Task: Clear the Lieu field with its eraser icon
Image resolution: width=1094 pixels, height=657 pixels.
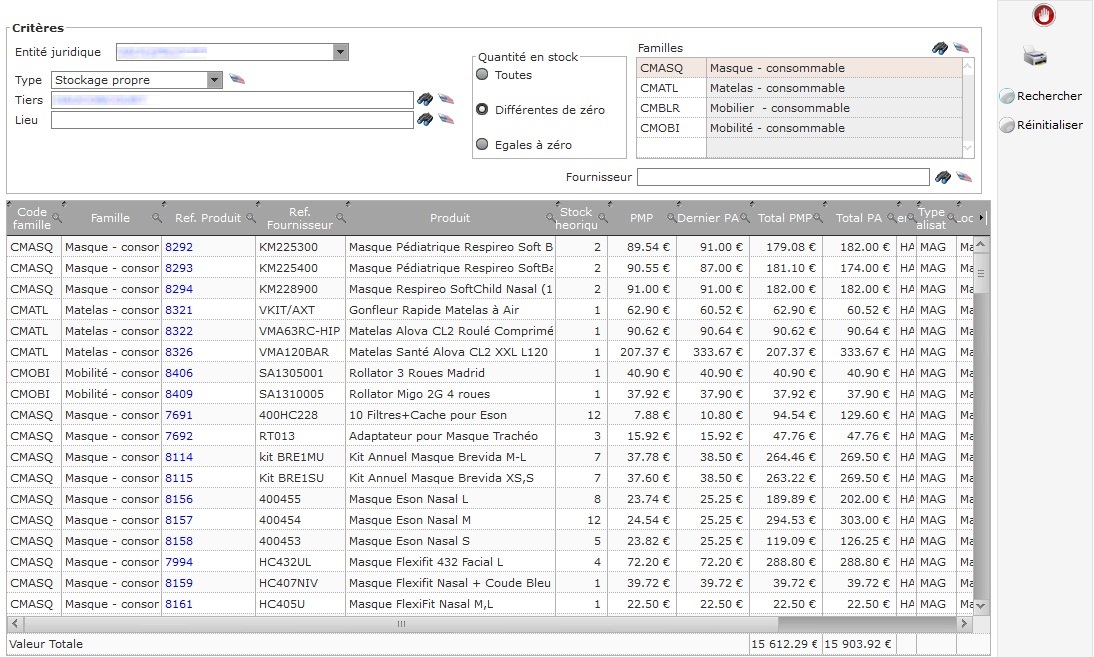Action: point(446,120)
